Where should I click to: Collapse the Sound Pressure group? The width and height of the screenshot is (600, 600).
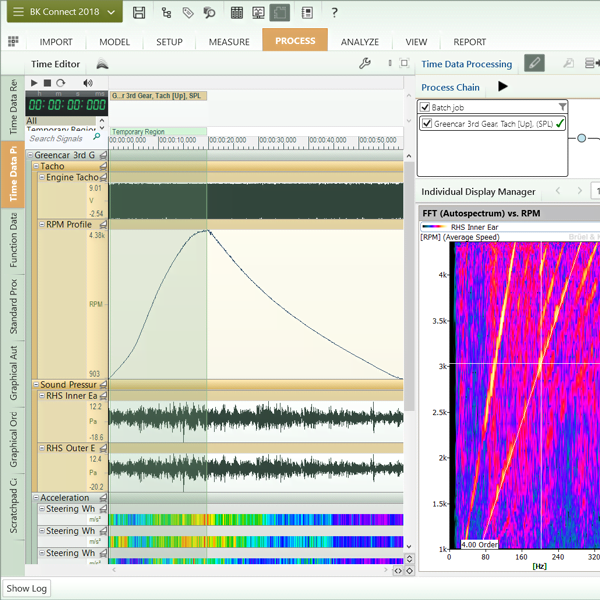36,384
